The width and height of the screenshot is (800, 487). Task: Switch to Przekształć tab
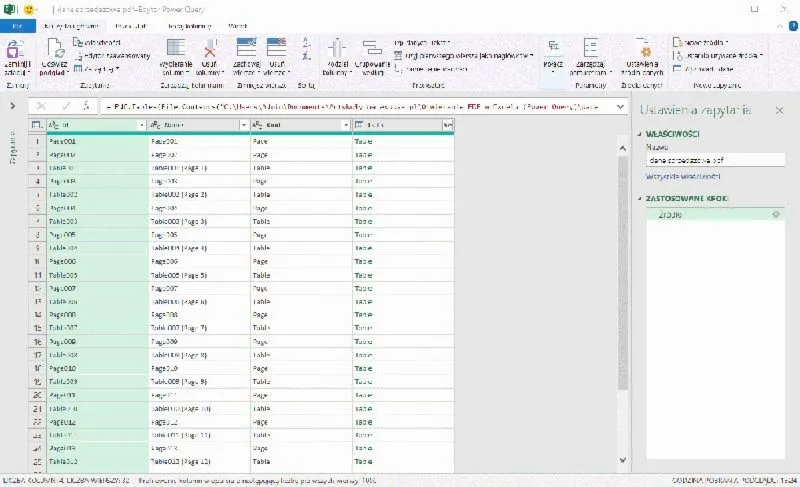pos(132,26)
